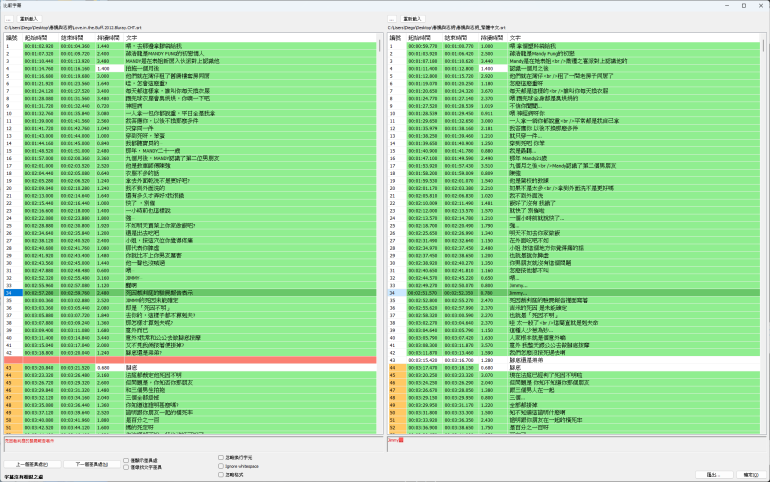Click the left pane's browse '...' button

tap(9, 19)
